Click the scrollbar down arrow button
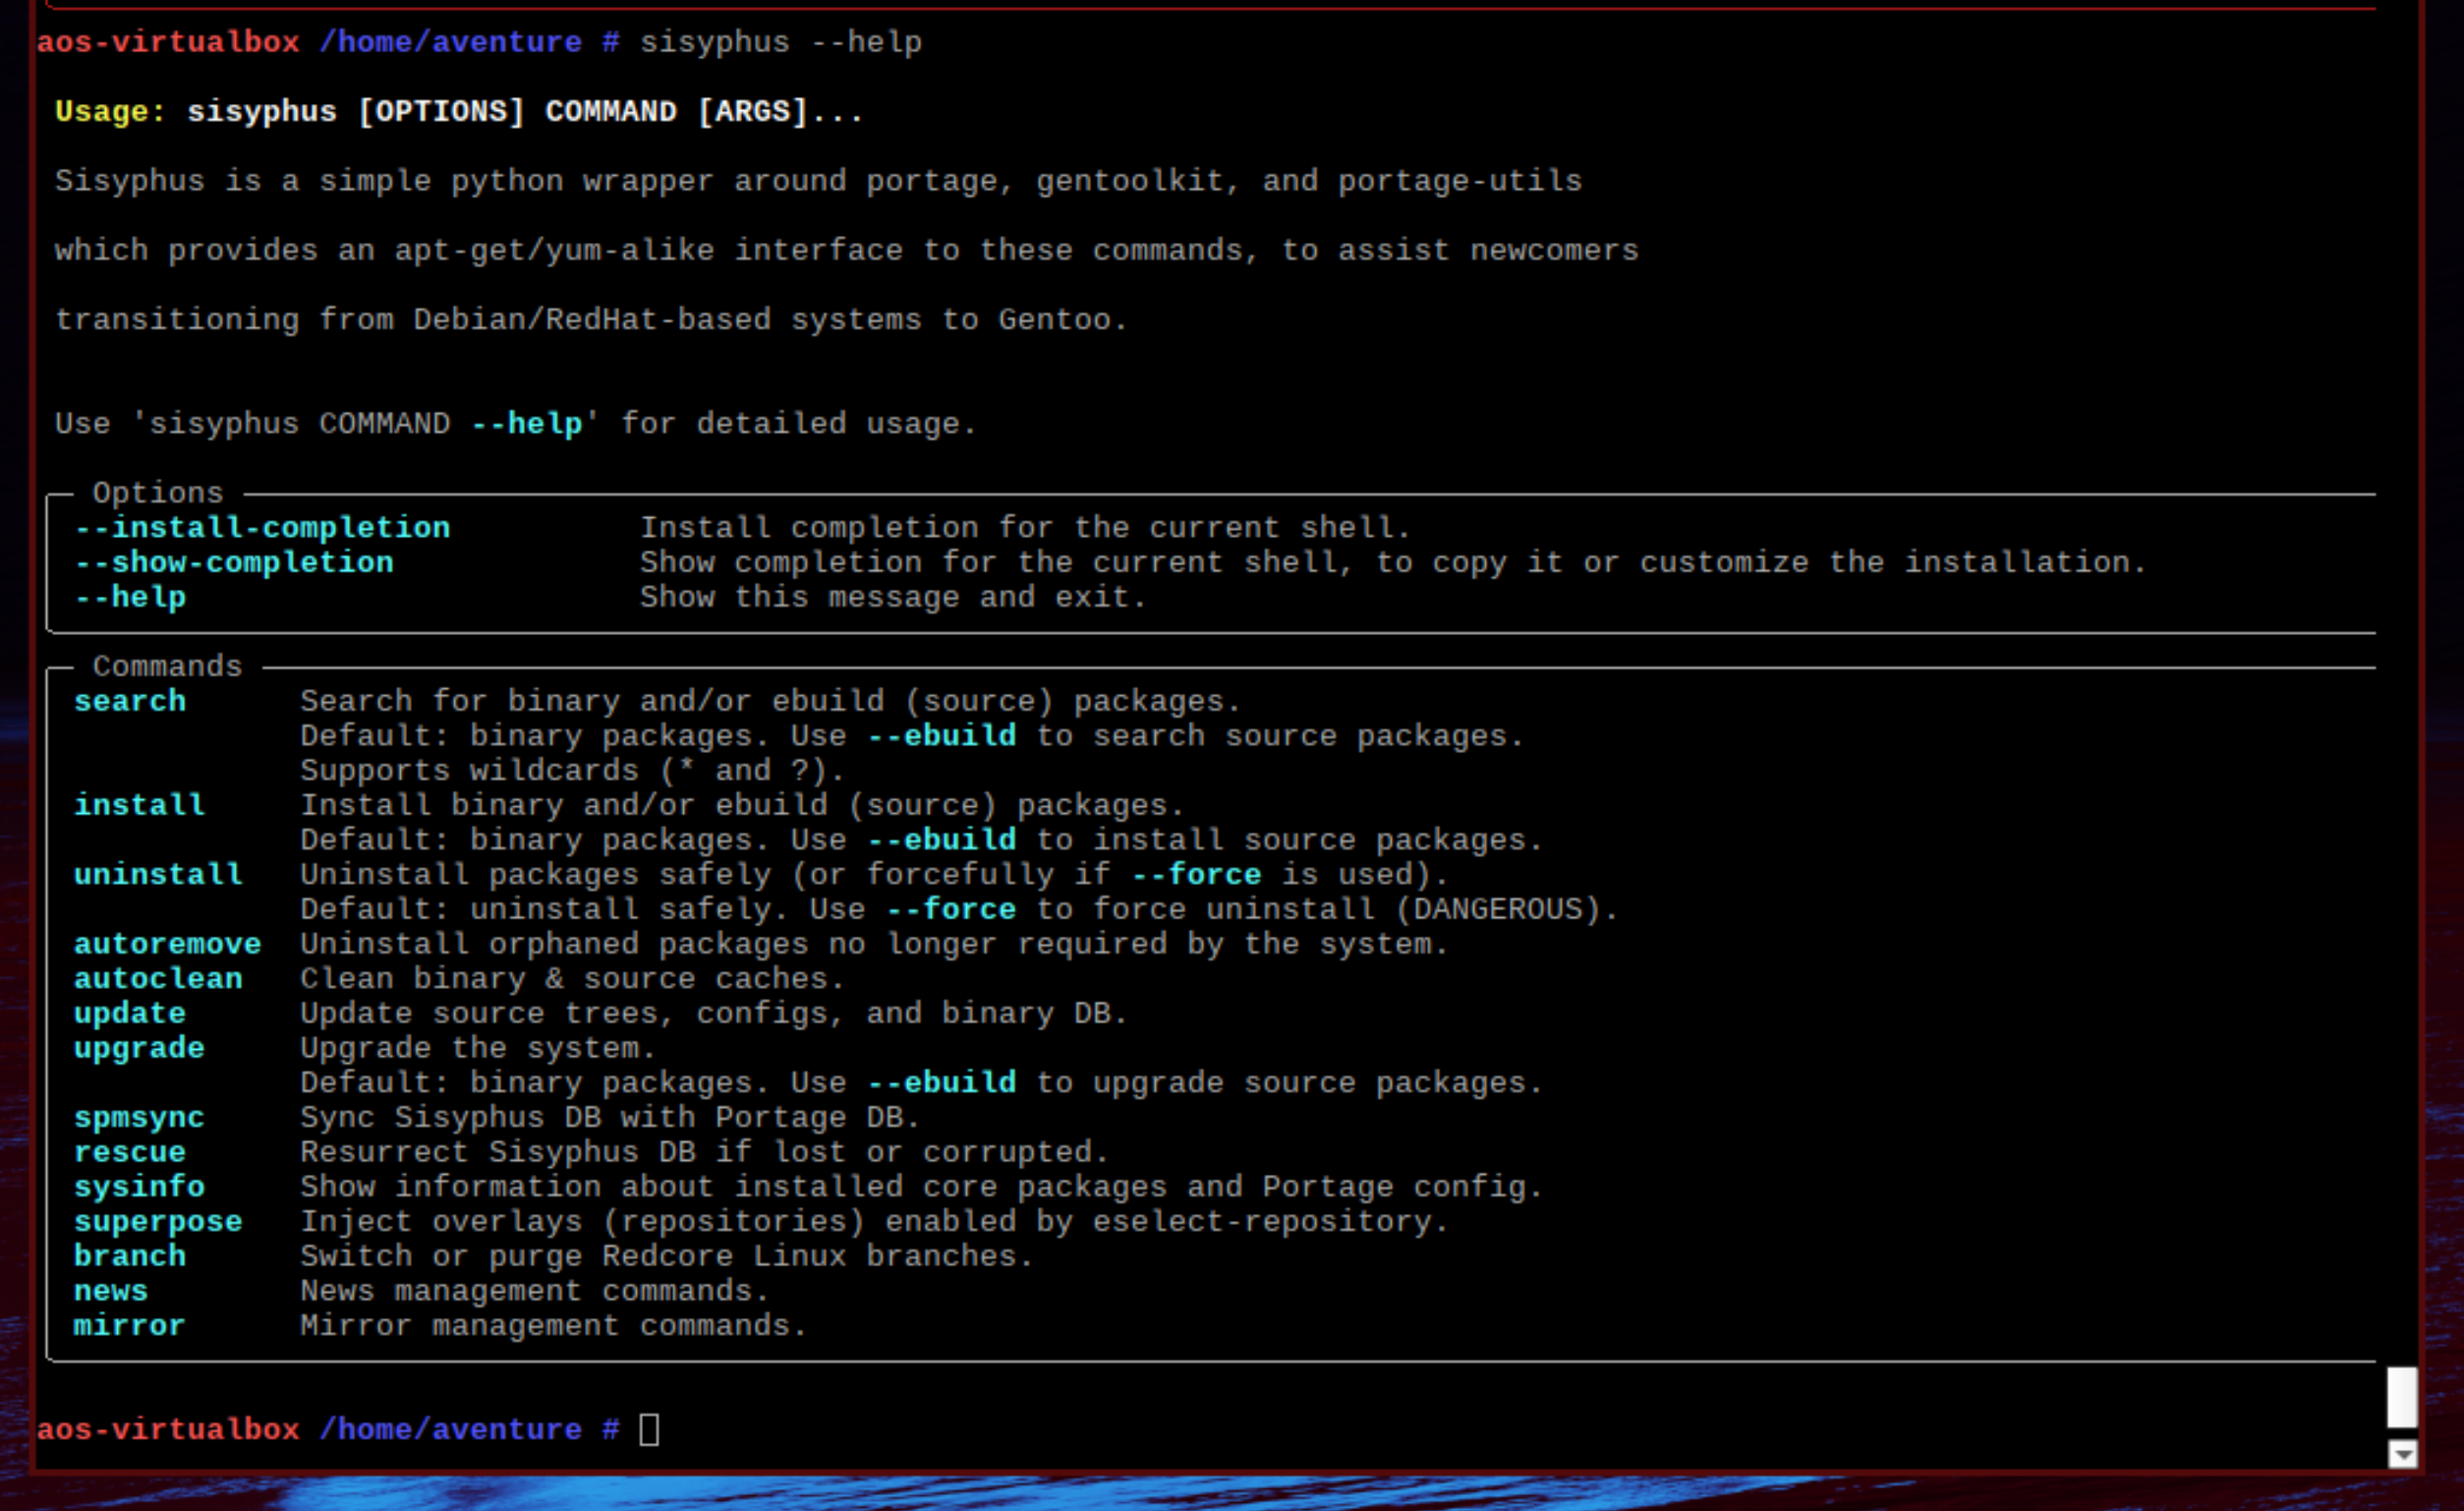 click(2402, 1454)
